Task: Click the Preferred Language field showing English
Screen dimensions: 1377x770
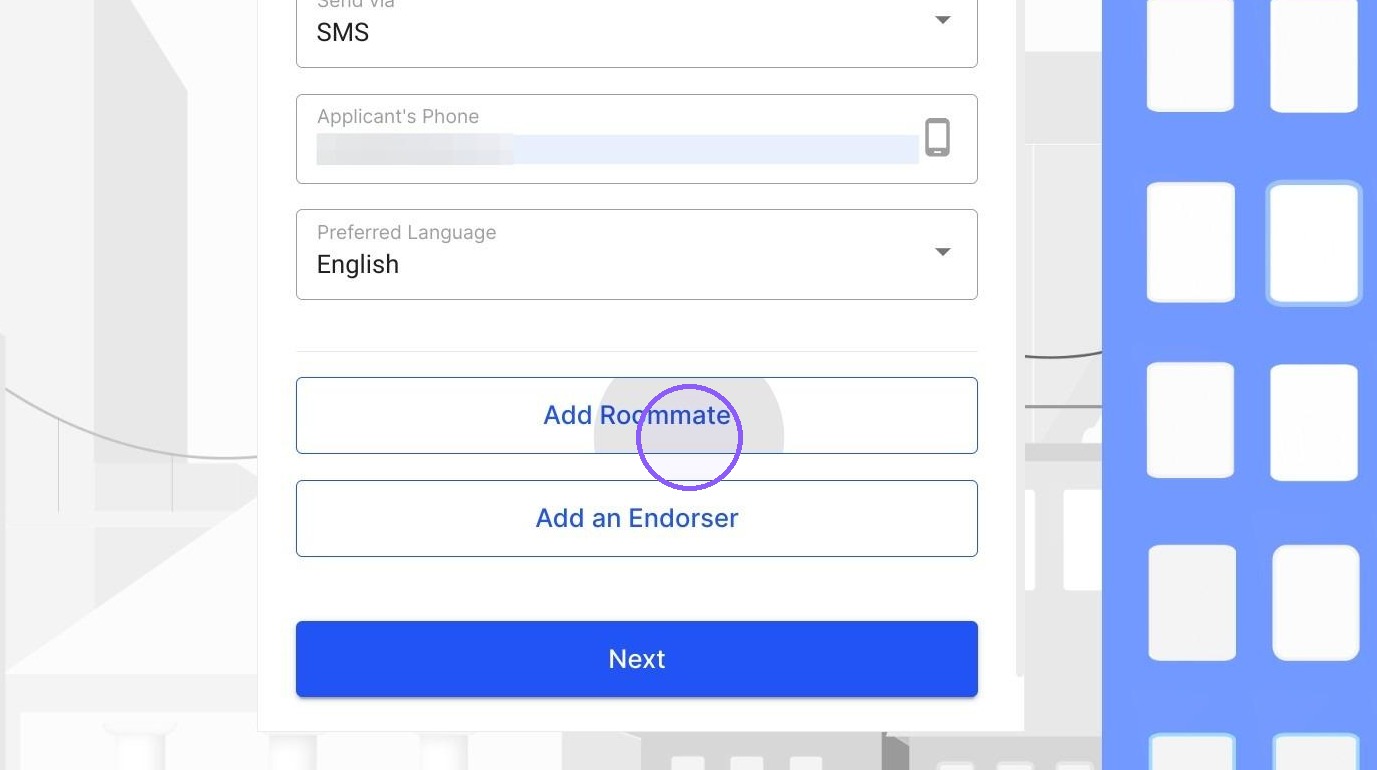Action: pyautogui.click(x=636, y=254)
